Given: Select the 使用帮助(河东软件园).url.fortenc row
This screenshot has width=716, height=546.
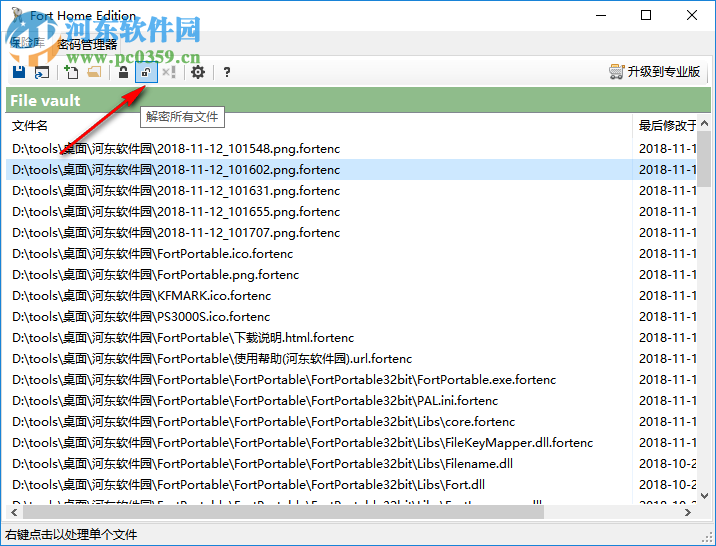Looking at the screenshot, I should coord(351,359).
